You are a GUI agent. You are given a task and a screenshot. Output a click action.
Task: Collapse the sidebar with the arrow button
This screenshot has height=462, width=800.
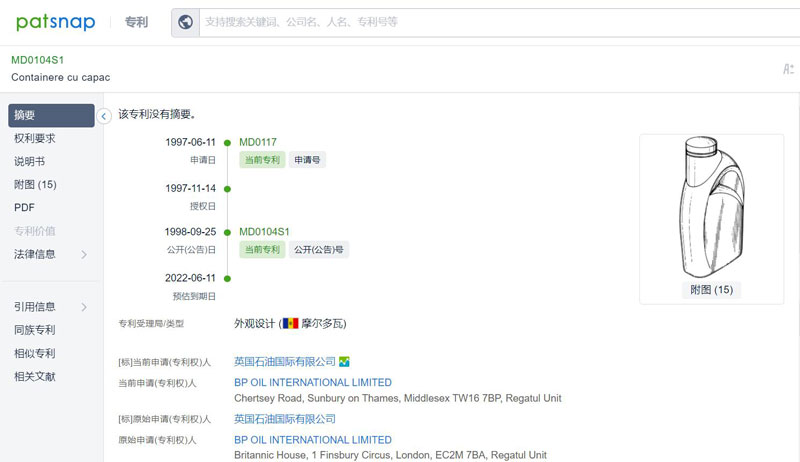click(104, 116)
